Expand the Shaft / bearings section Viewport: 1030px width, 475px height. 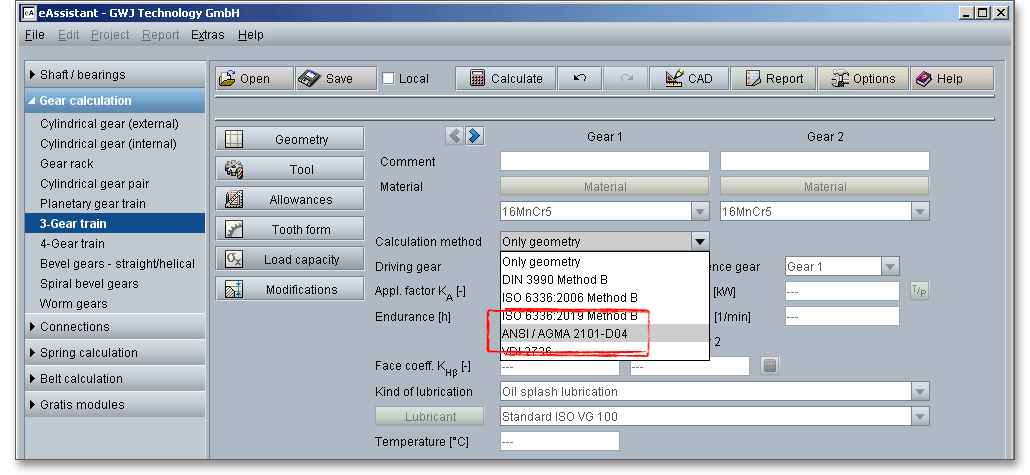pos(82,75)
